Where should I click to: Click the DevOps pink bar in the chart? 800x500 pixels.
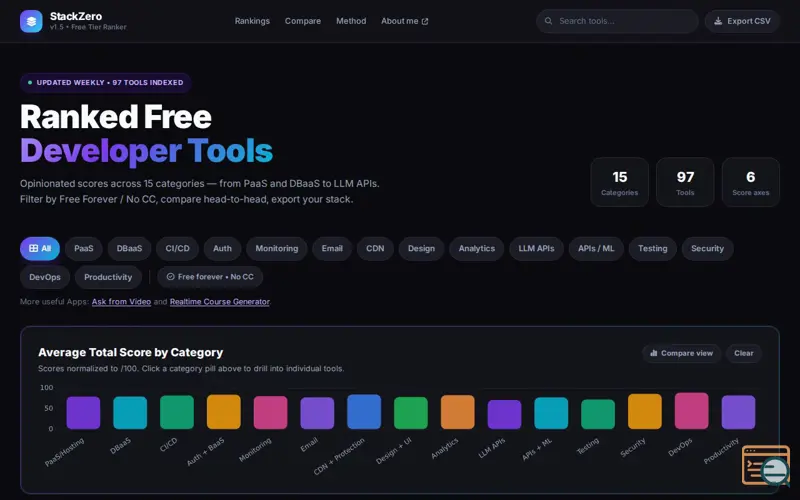[691, 411]
